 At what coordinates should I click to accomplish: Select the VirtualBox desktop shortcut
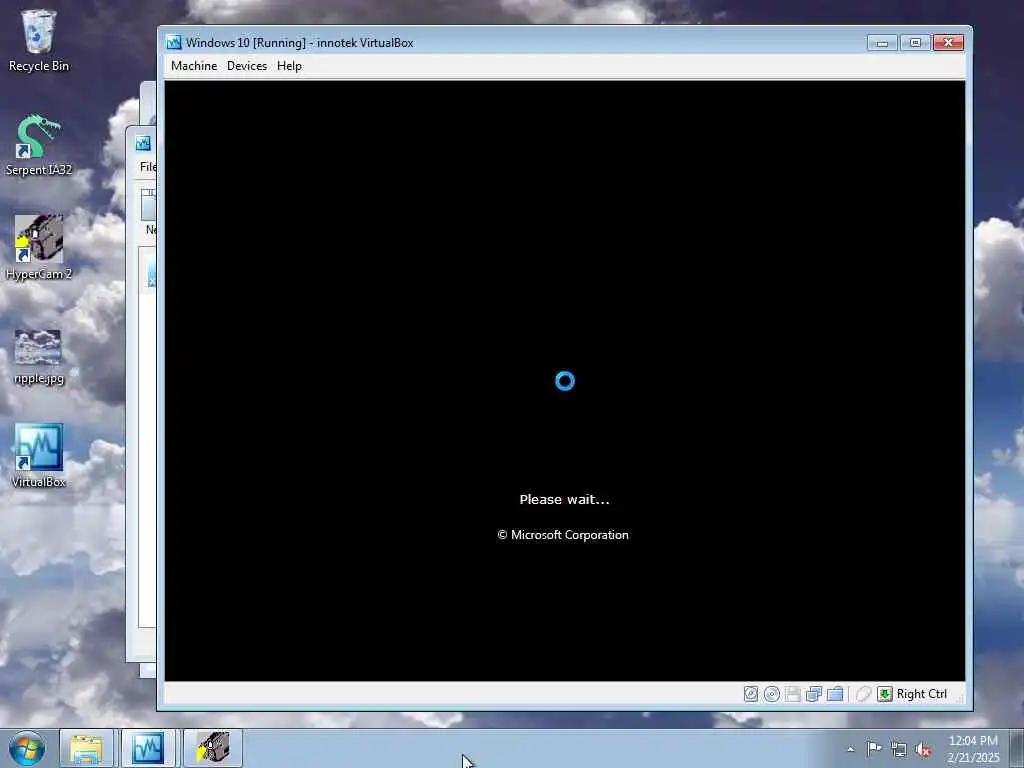39,456
